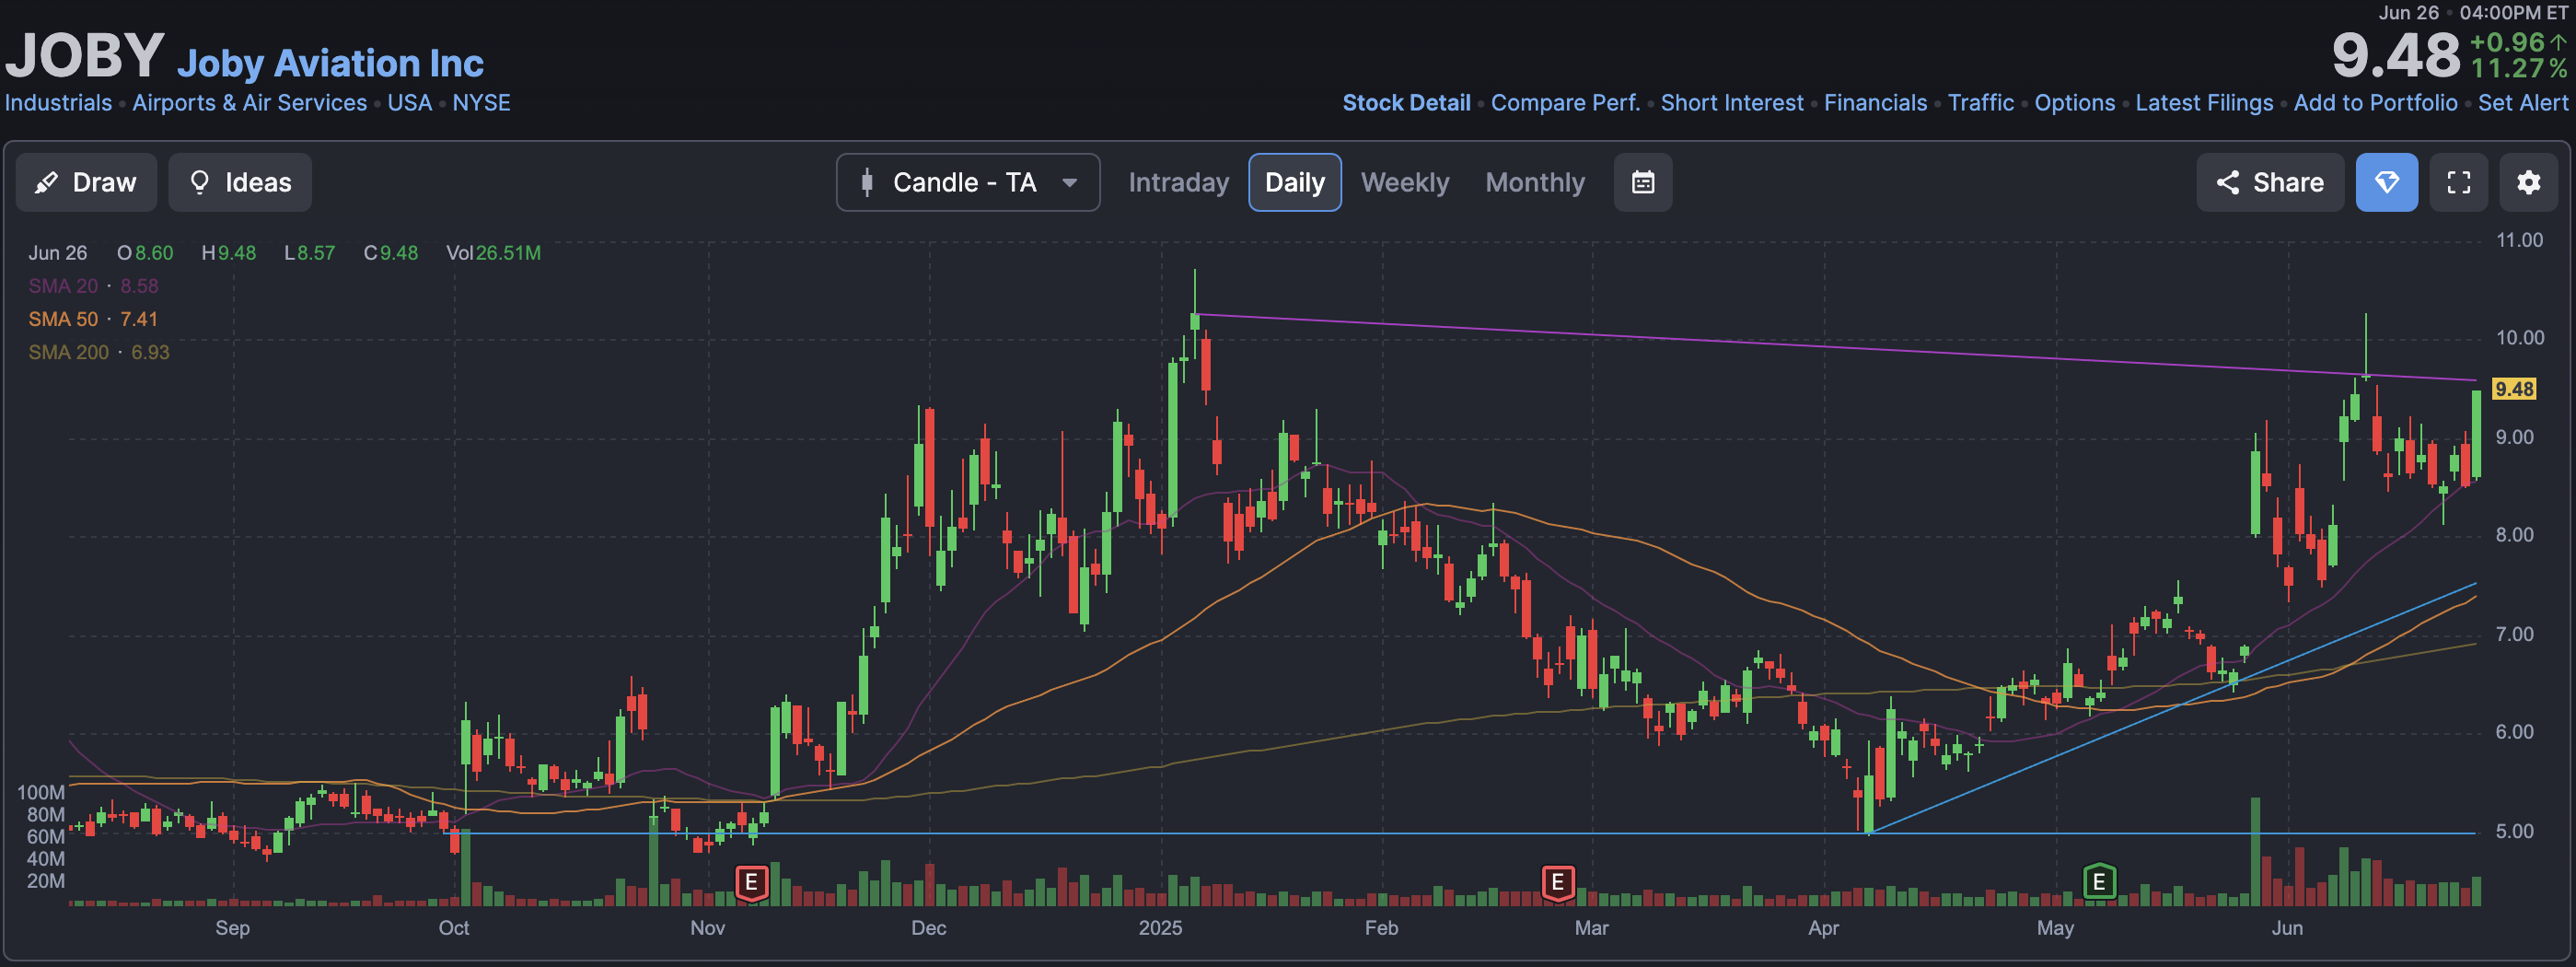Click the Share button
Image resolution: width=2576 pixels, height=967 pixels.
(2270, 182)
